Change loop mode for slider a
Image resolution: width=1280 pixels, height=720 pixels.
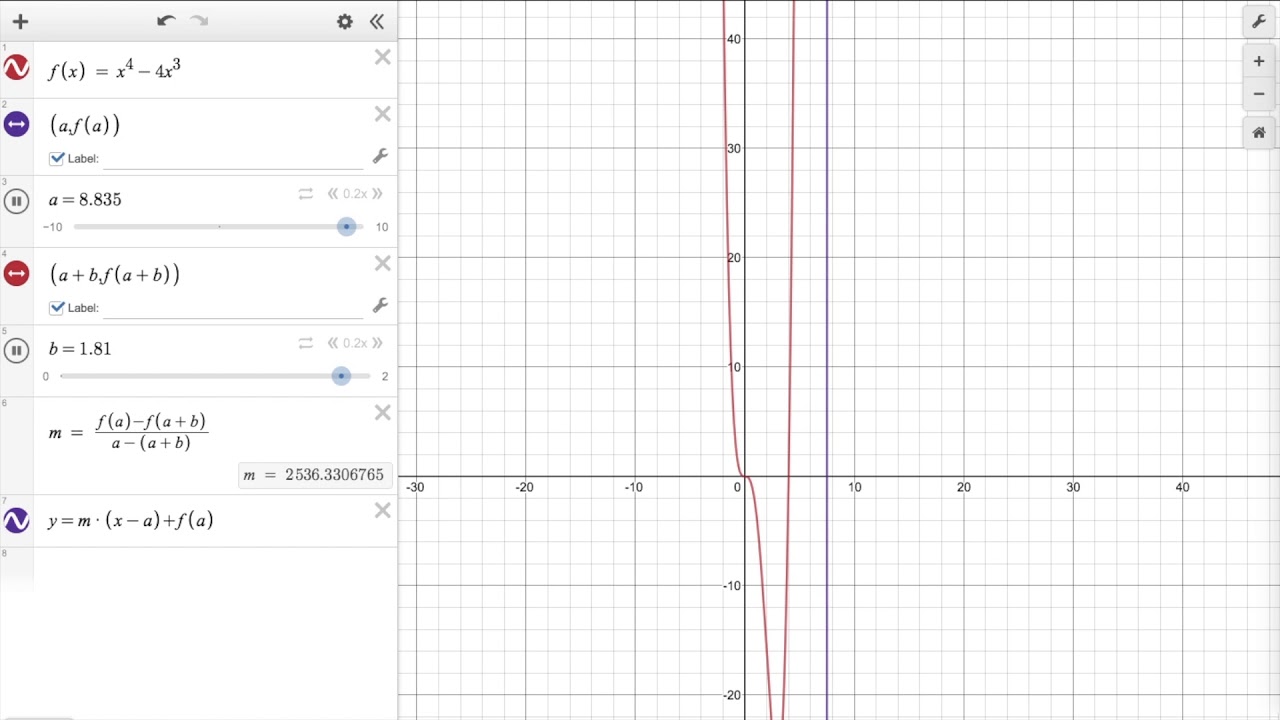point(306,194)
